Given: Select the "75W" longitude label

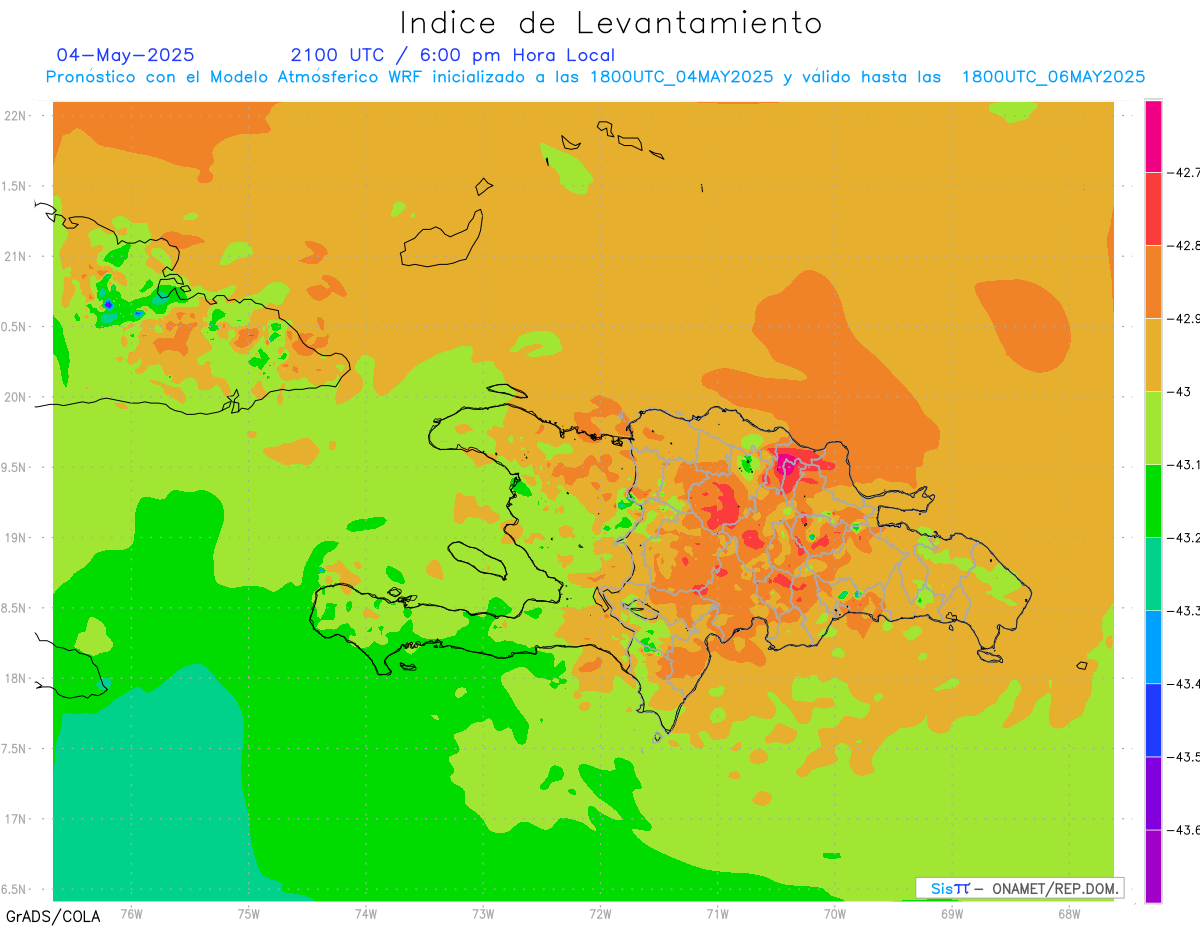Looking at the screenshot, I should (249, 913).
